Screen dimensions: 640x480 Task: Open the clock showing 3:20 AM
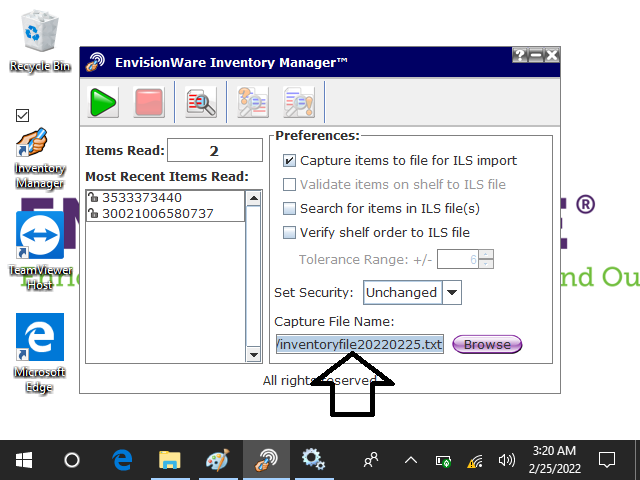pyautogui.click(x=554, y=460)
